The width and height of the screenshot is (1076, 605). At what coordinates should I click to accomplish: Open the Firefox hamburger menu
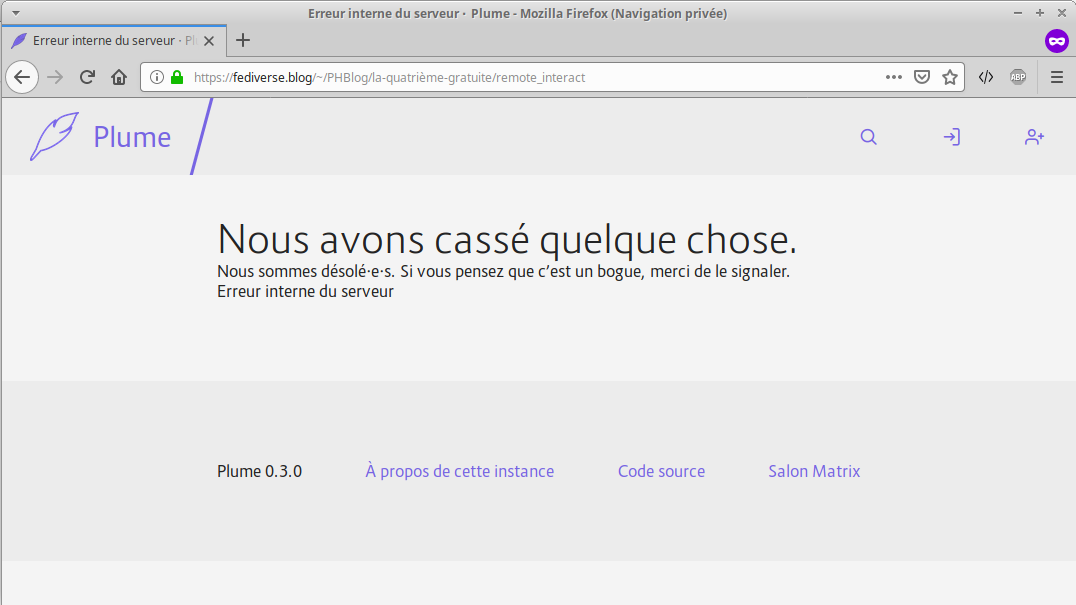(1057, 78)
